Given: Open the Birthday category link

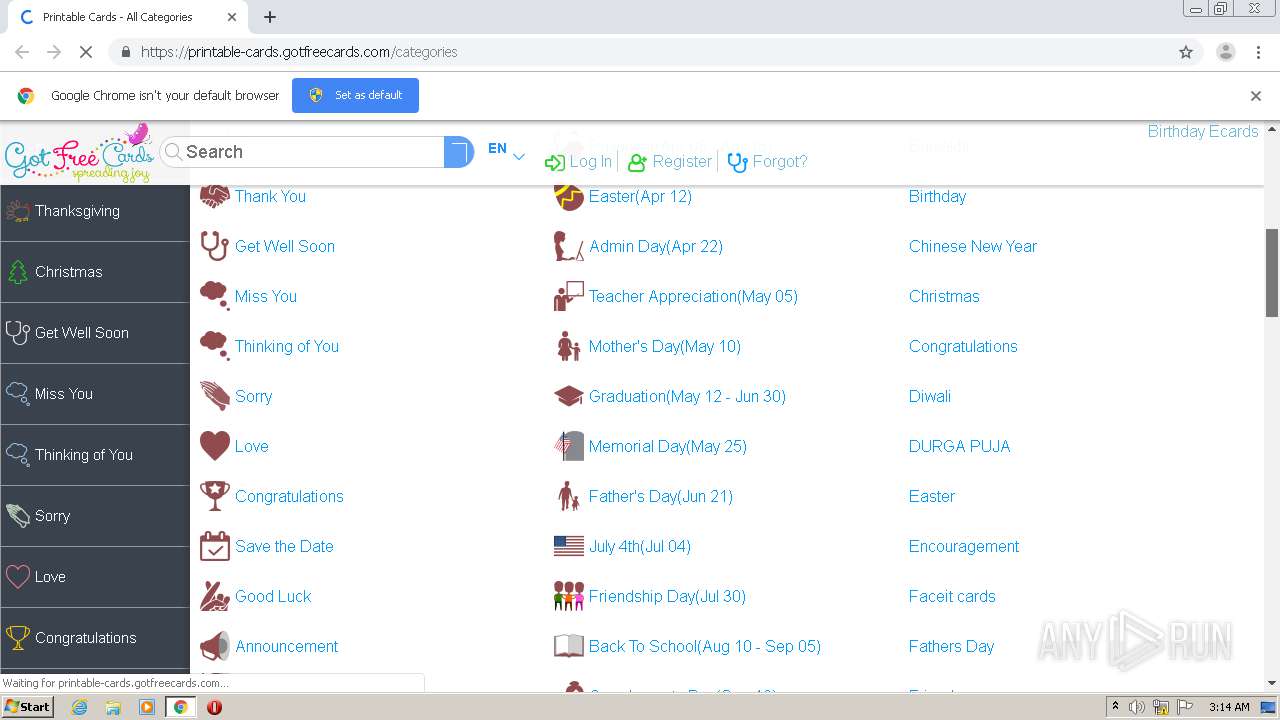Looking at the screenshot, I should 937,196.
